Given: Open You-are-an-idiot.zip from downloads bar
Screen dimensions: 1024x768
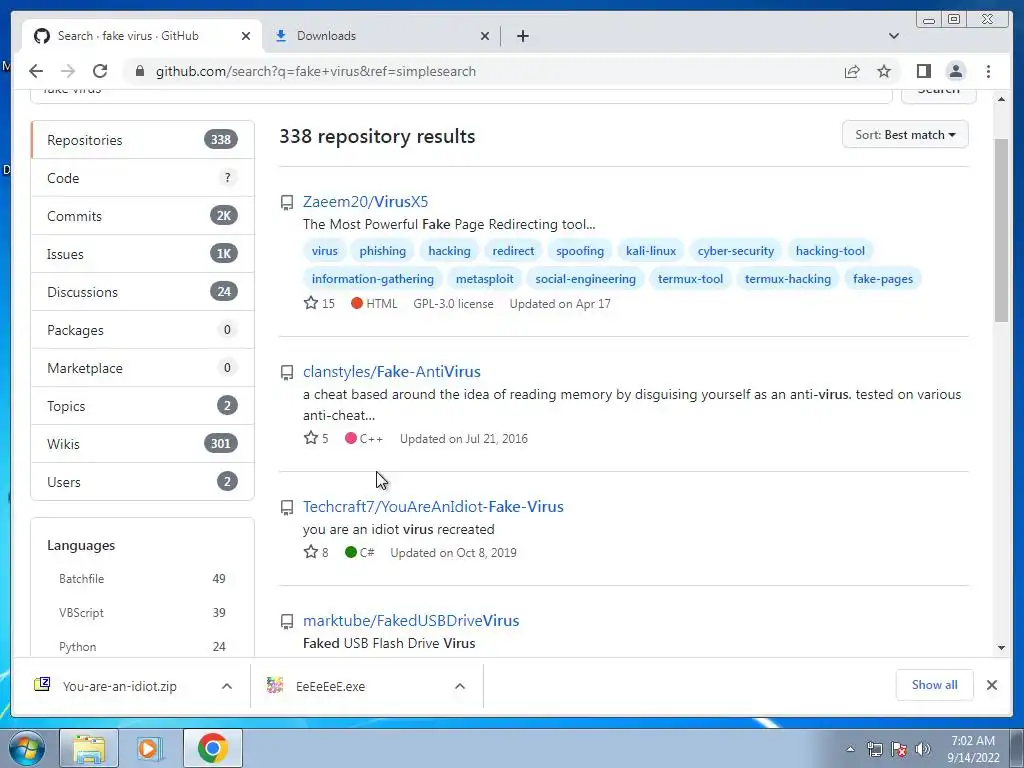Looking at the screenshot, I should point(120,686).
